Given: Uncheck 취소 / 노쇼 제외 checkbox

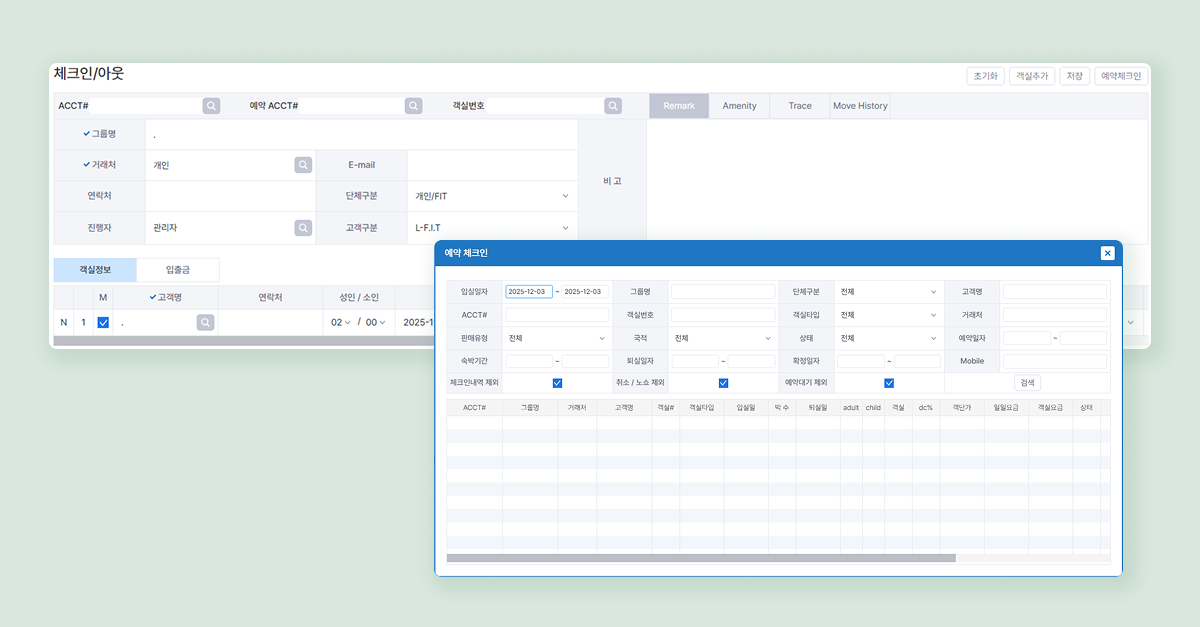Looking at the screenshot, I should coord(723,382).
